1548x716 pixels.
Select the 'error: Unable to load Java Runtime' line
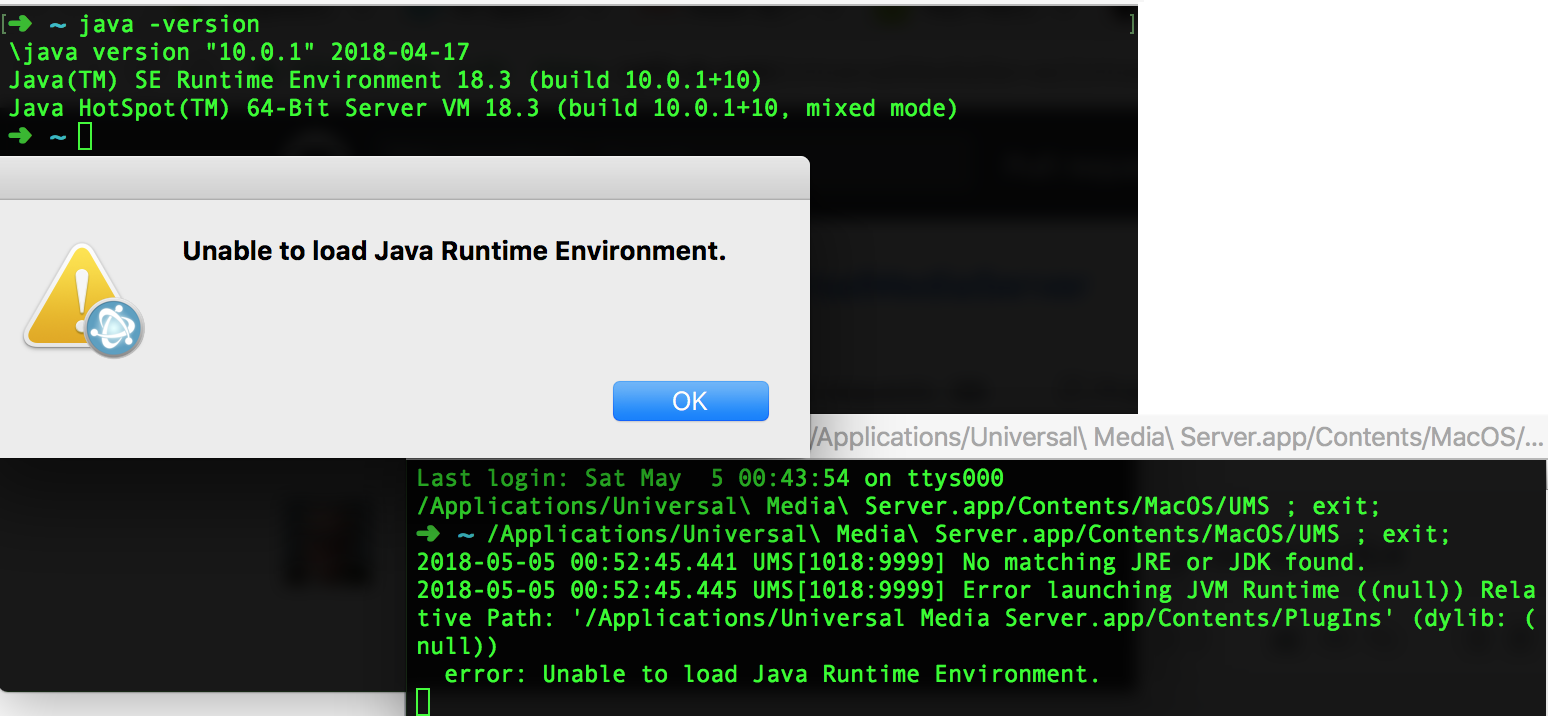pyautogui.click(x=772, y=674)
